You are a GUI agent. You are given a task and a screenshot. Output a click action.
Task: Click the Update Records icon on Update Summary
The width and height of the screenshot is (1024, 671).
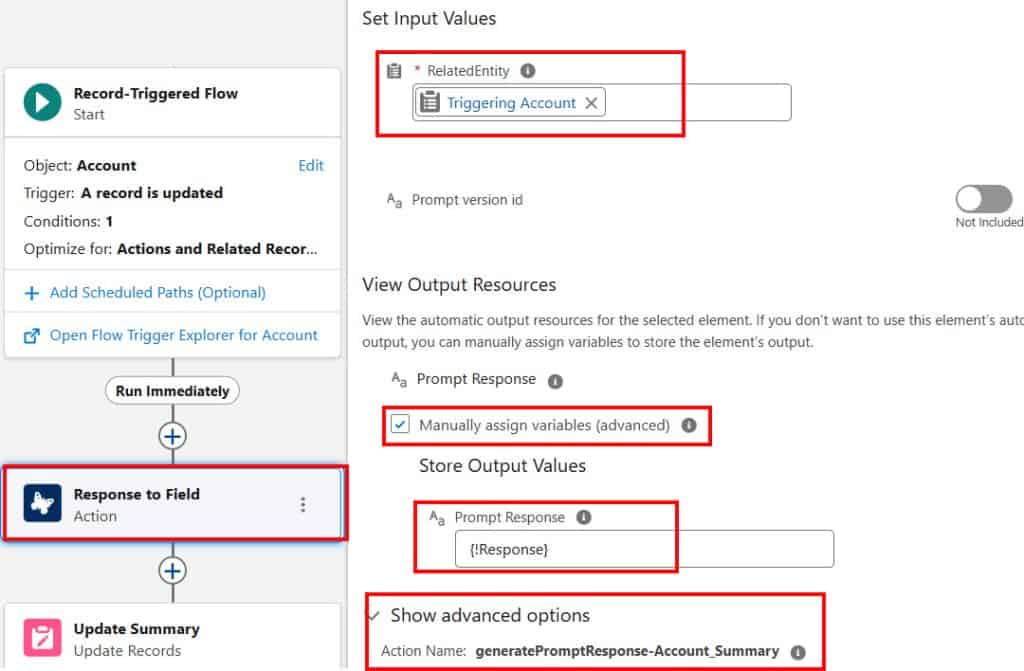43,637
